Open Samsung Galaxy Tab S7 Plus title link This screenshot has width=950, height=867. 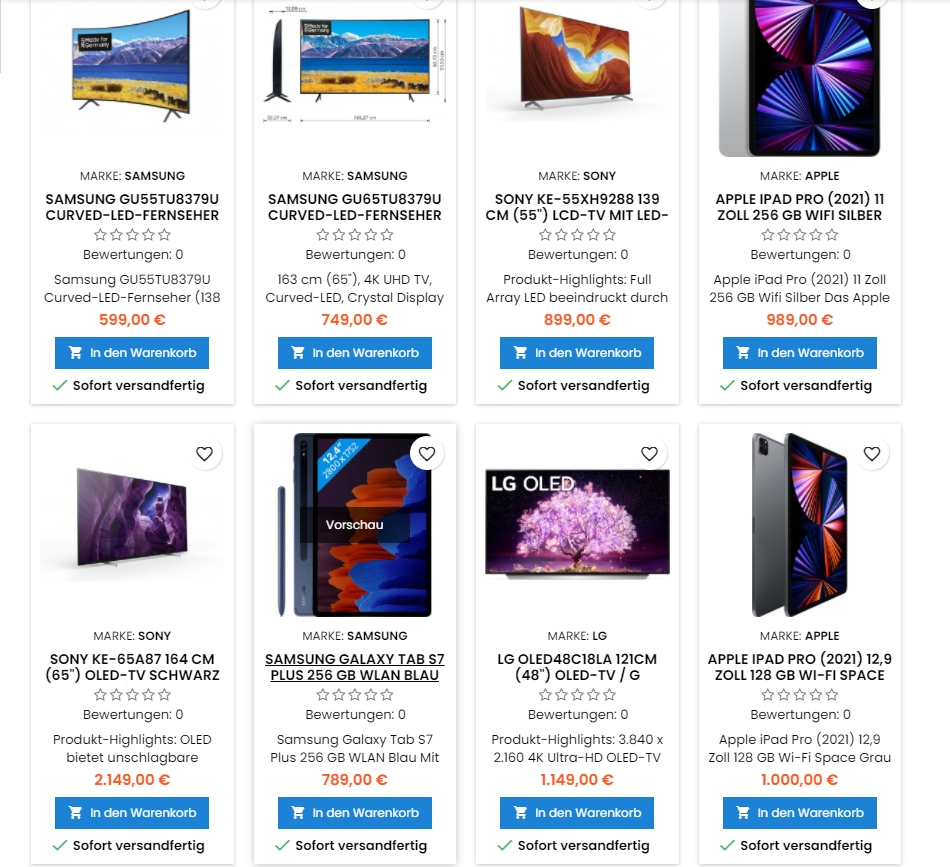click(355, 667)
